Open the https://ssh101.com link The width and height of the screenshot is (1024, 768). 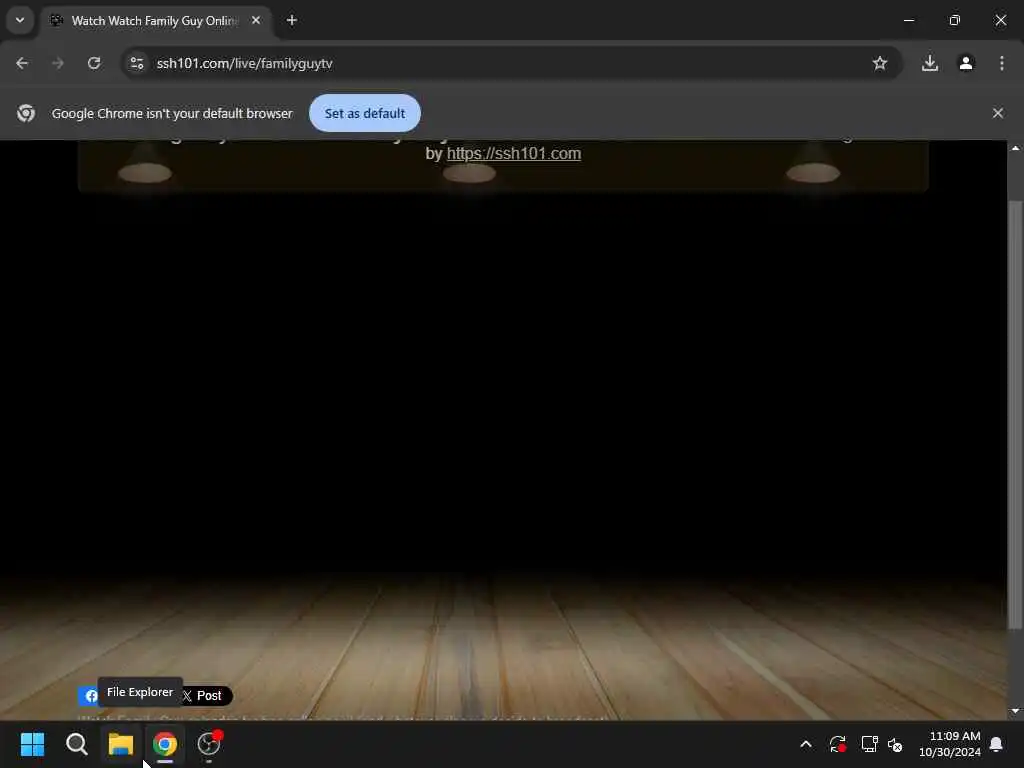[x=514, y=153]
